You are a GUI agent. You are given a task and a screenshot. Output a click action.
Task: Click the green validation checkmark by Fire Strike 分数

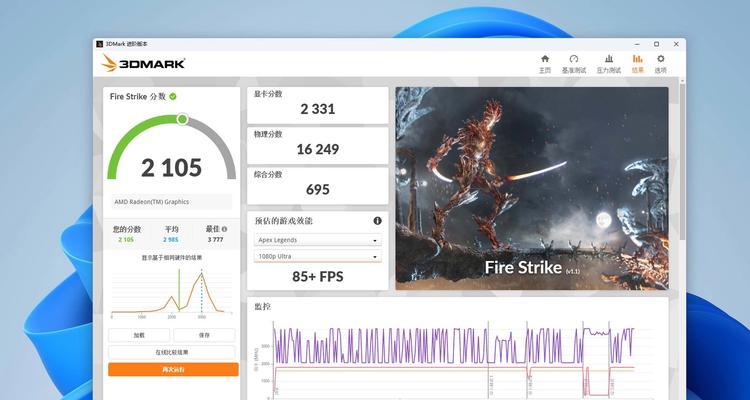(173, 96)
